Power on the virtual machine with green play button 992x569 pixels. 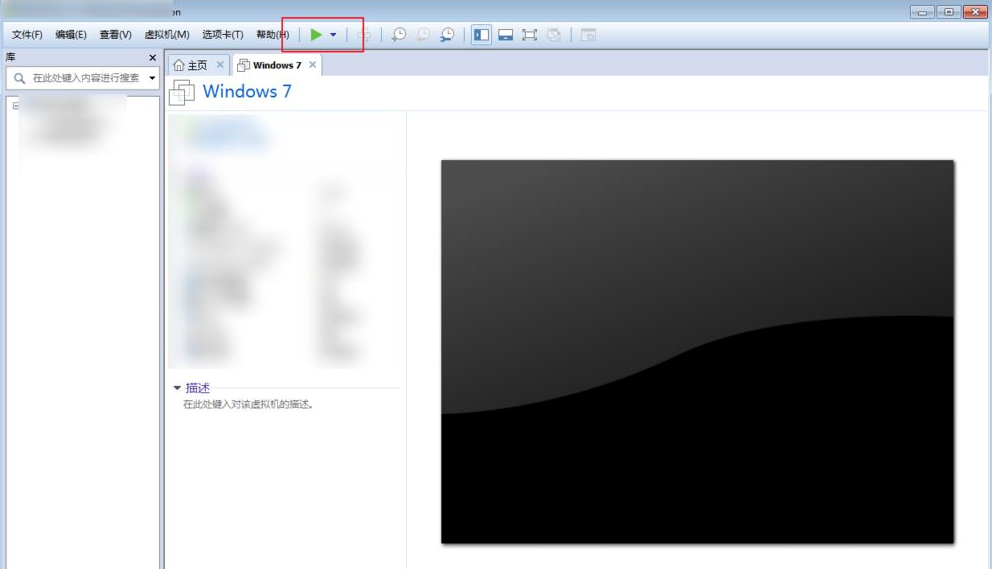[x=316, y=35]
